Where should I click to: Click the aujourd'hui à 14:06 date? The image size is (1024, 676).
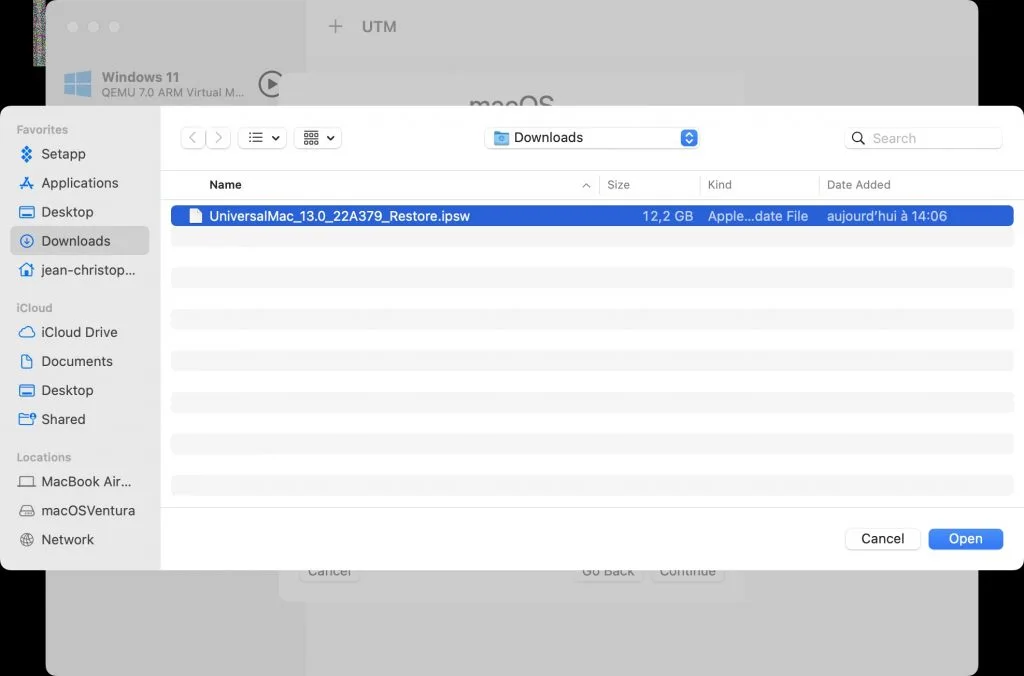(x=886, y=216)
